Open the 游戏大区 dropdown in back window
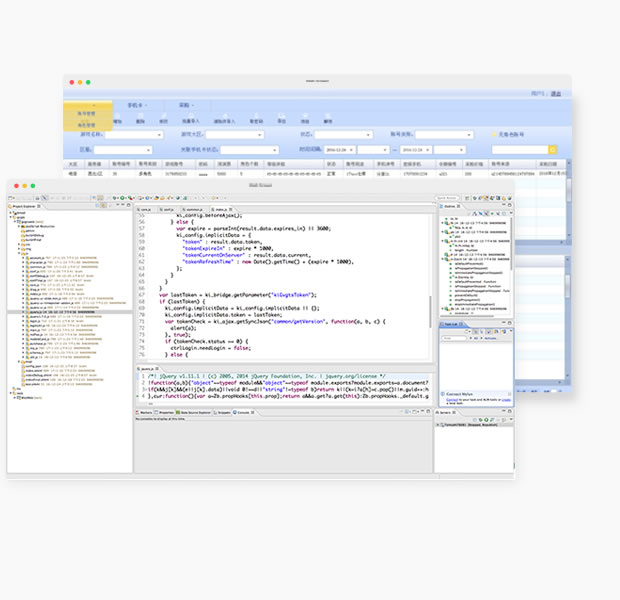Image resolution: width=620 pixels, height=600 pixels. pos(234,135)
